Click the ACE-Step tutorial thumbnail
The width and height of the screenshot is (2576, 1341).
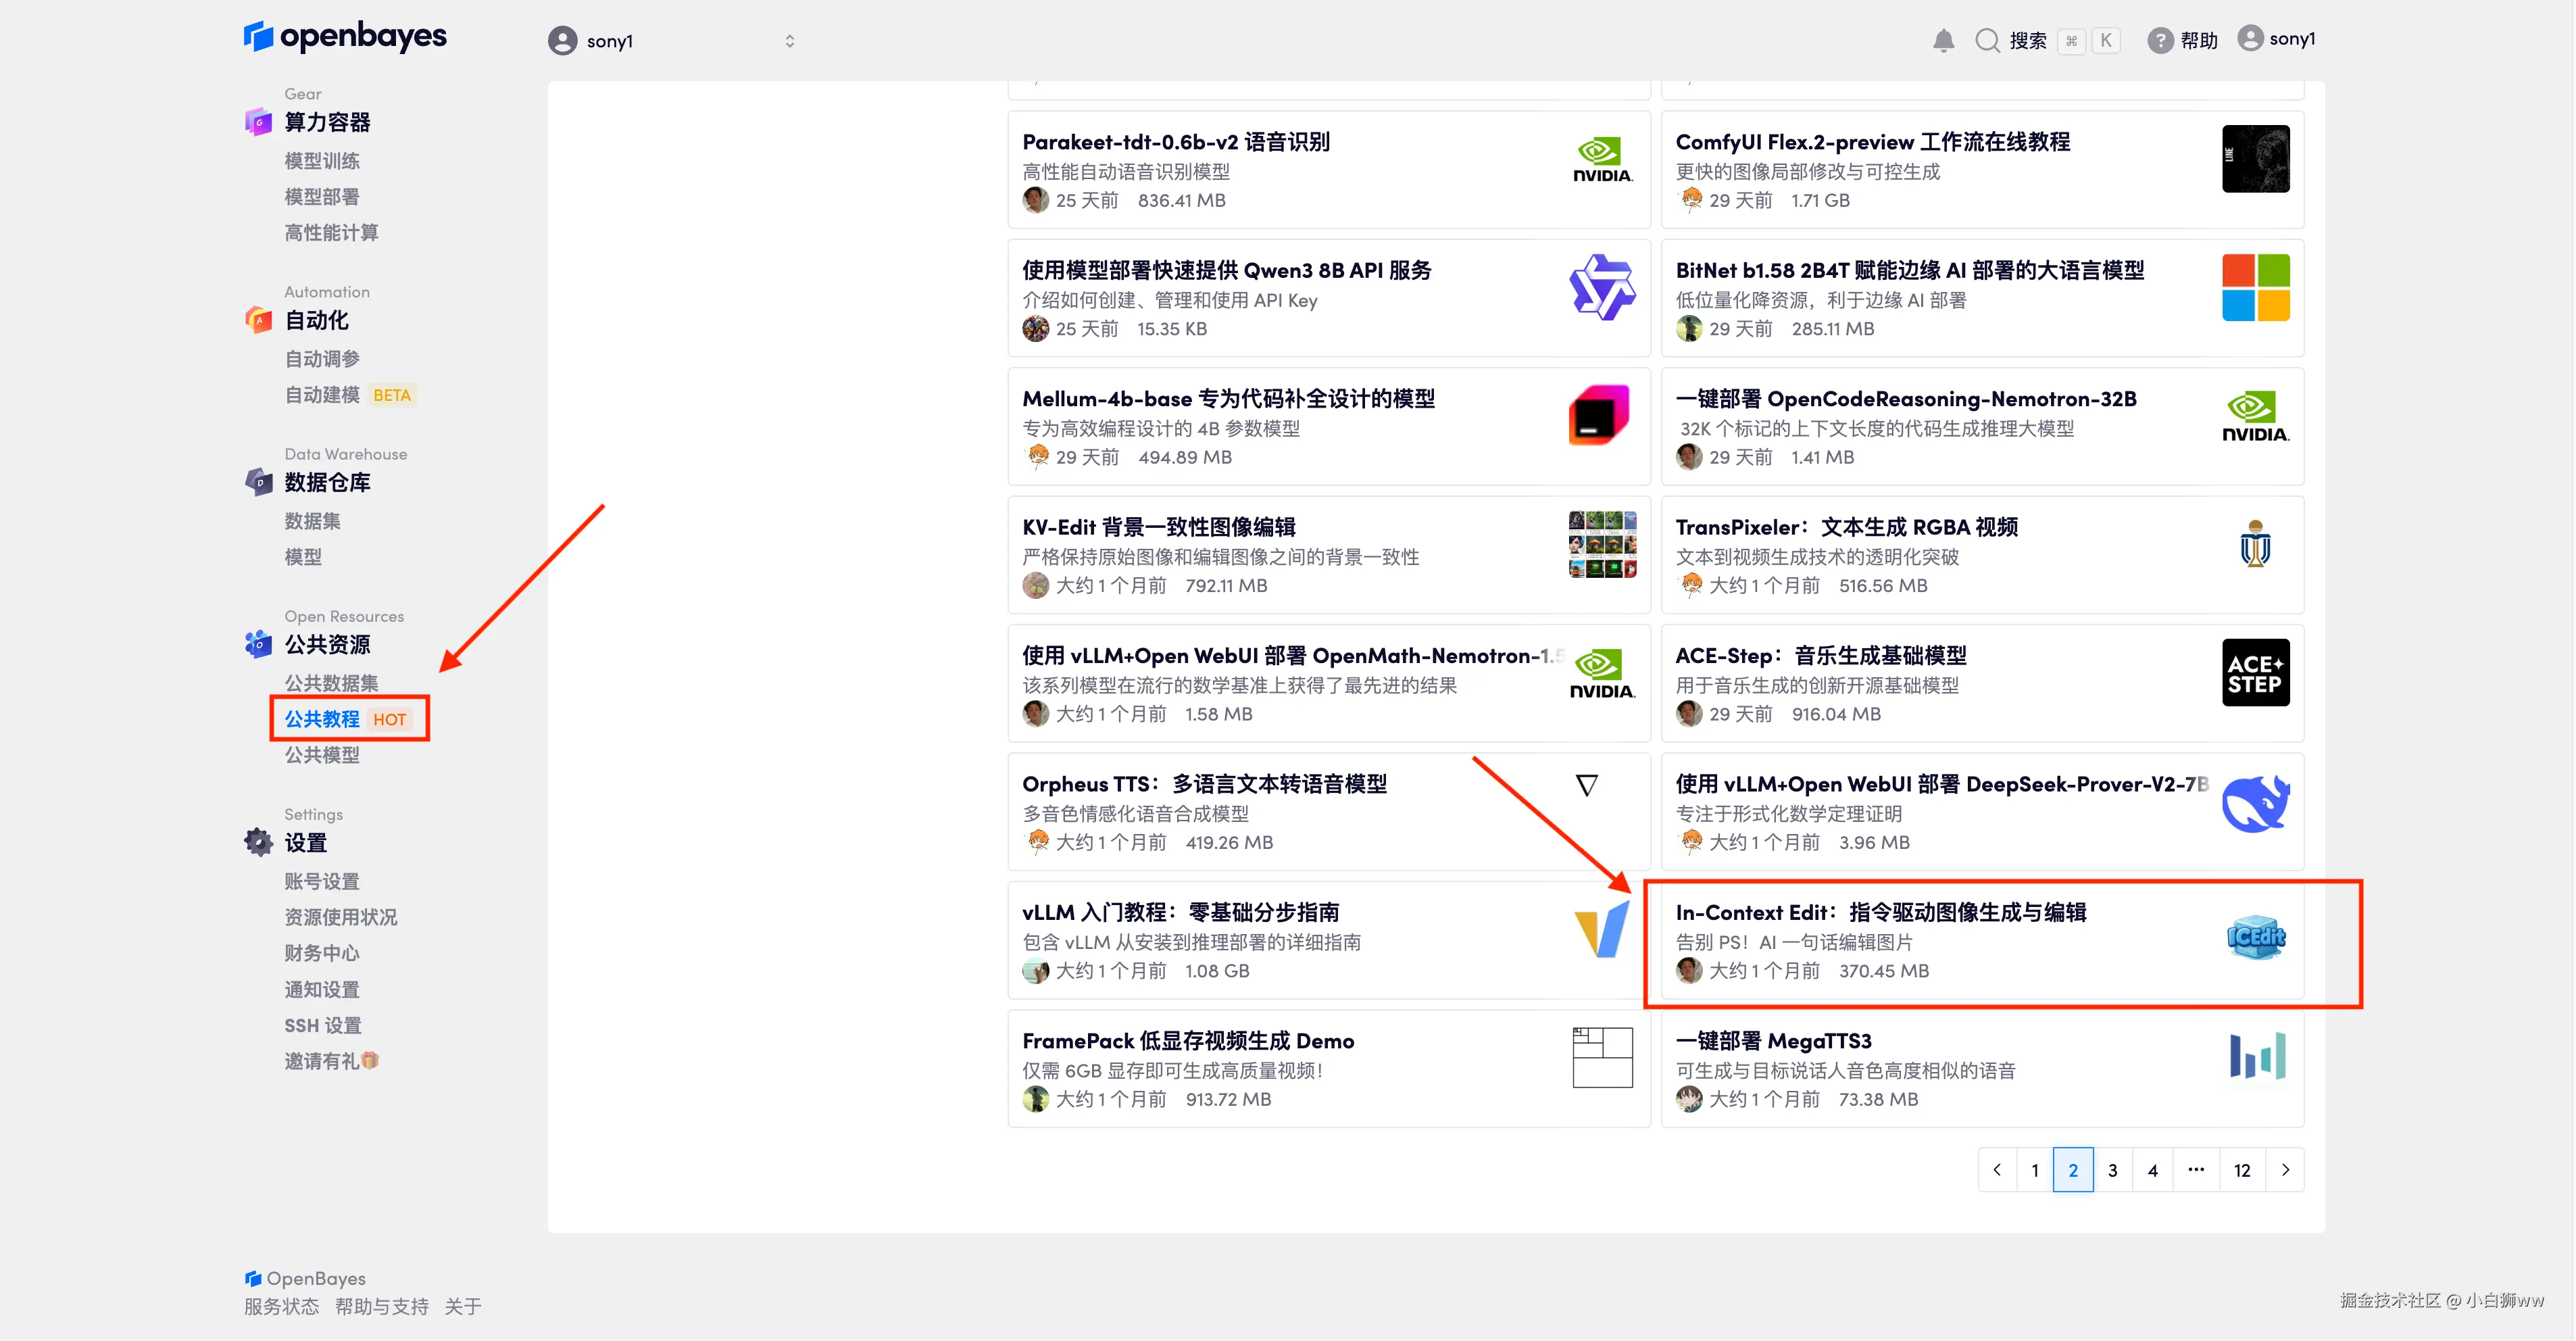pos(2255,673)
